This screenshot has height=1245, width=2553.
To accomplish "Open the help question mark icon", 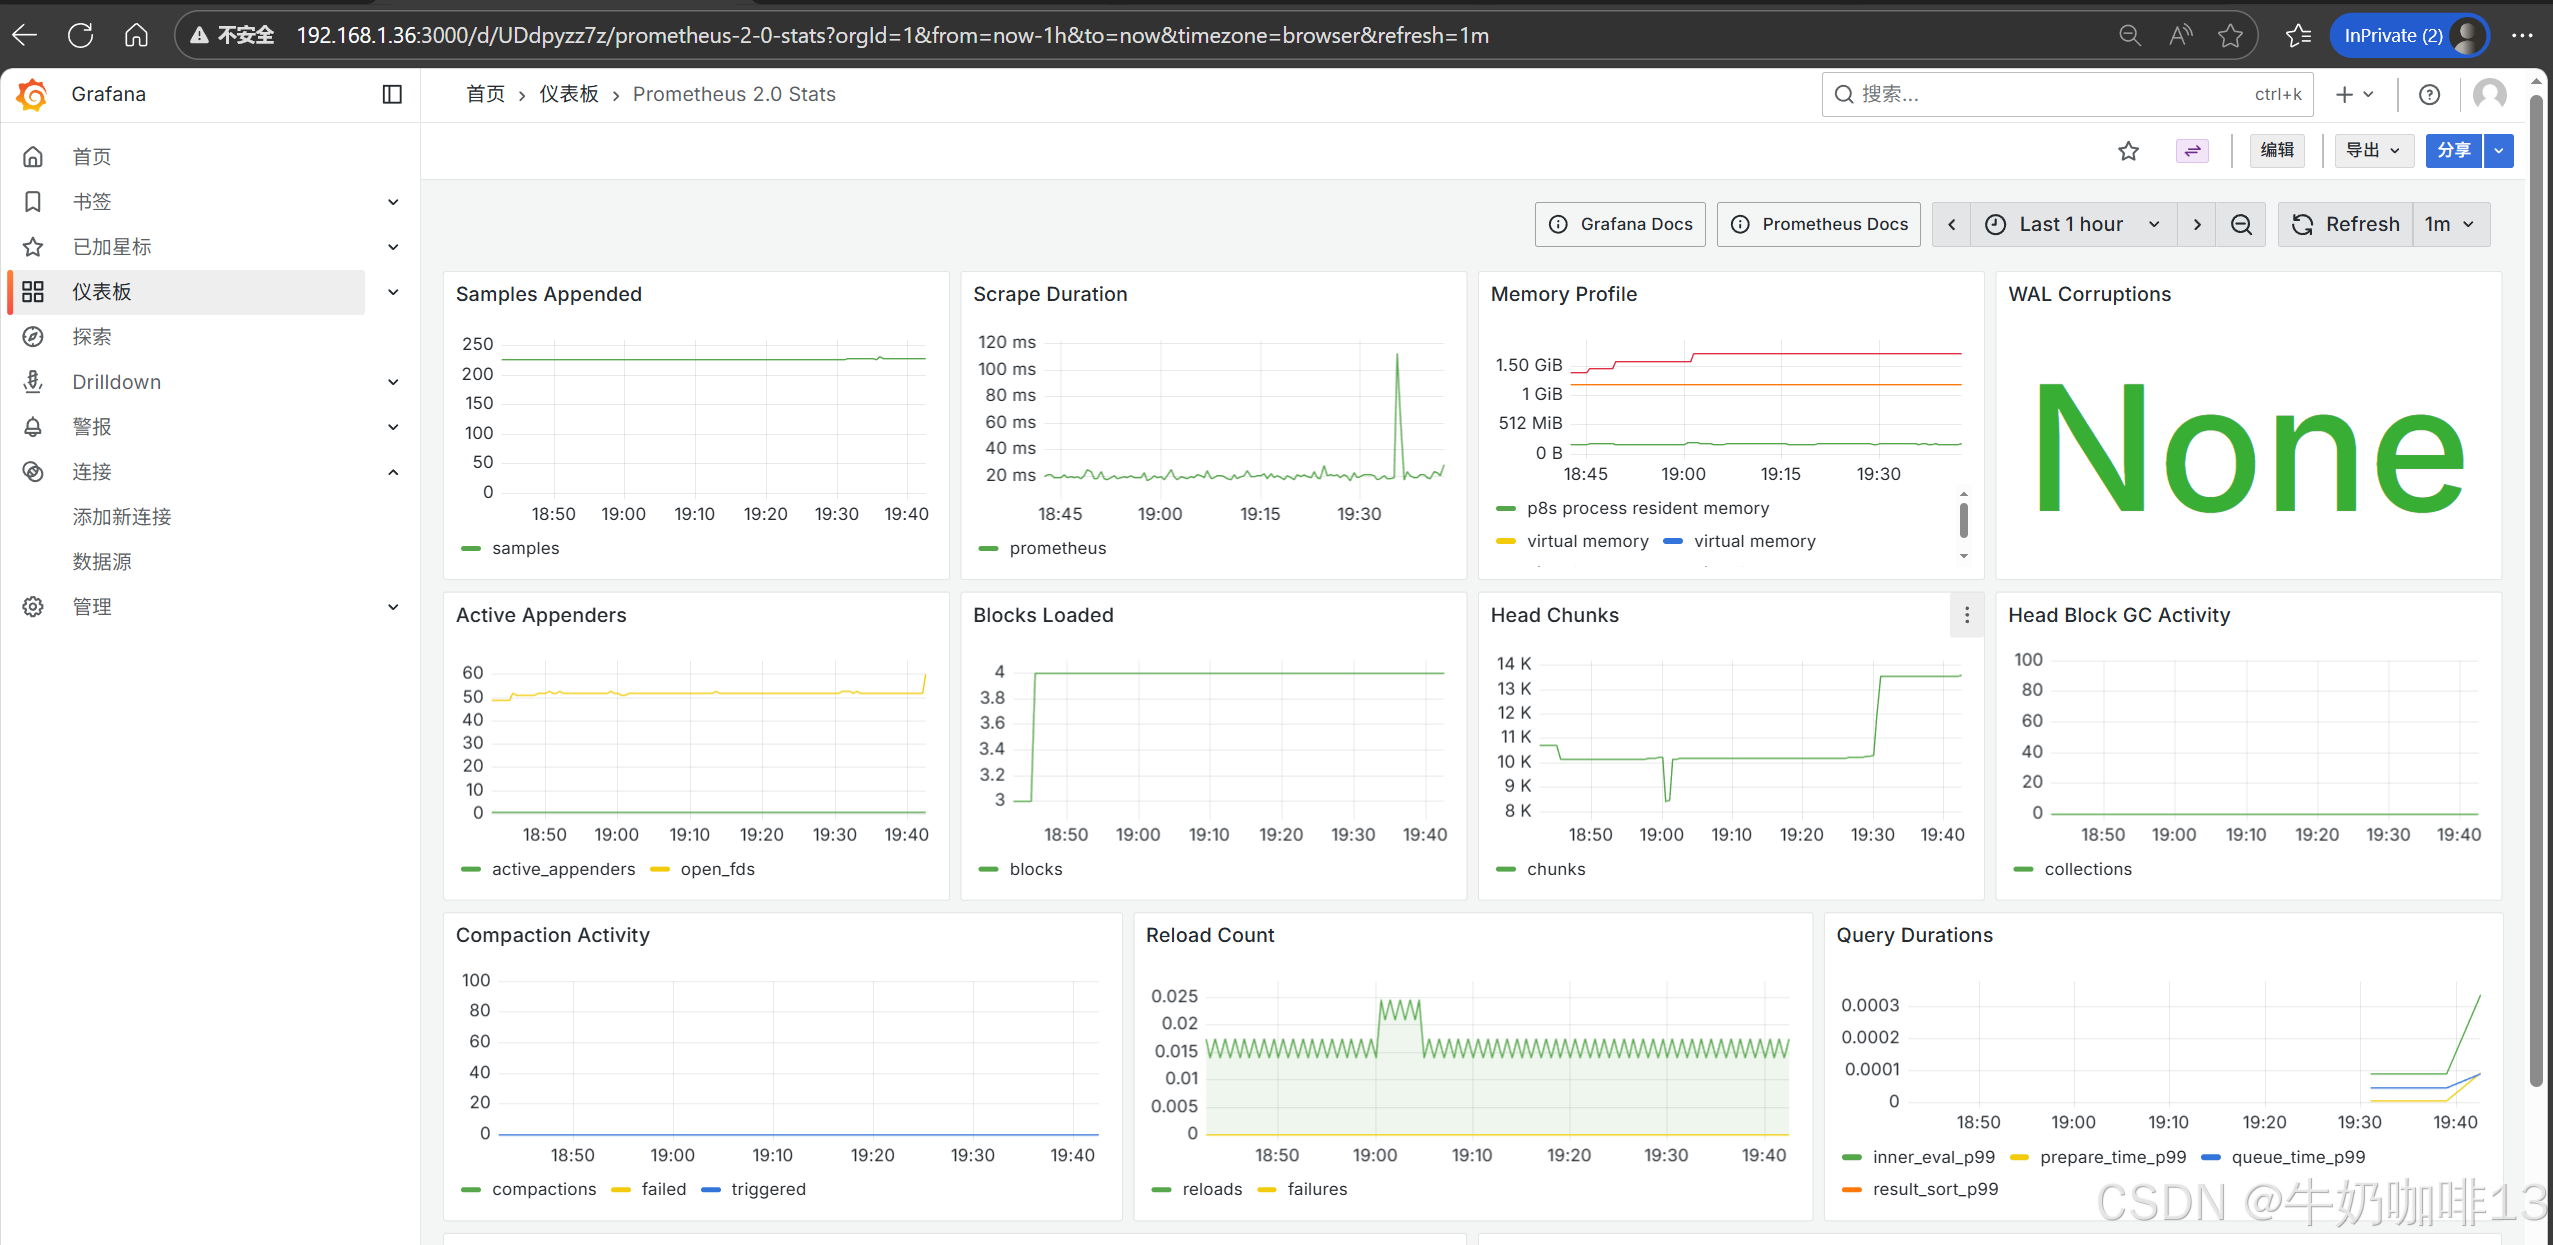I will [x=2429, y=94].
